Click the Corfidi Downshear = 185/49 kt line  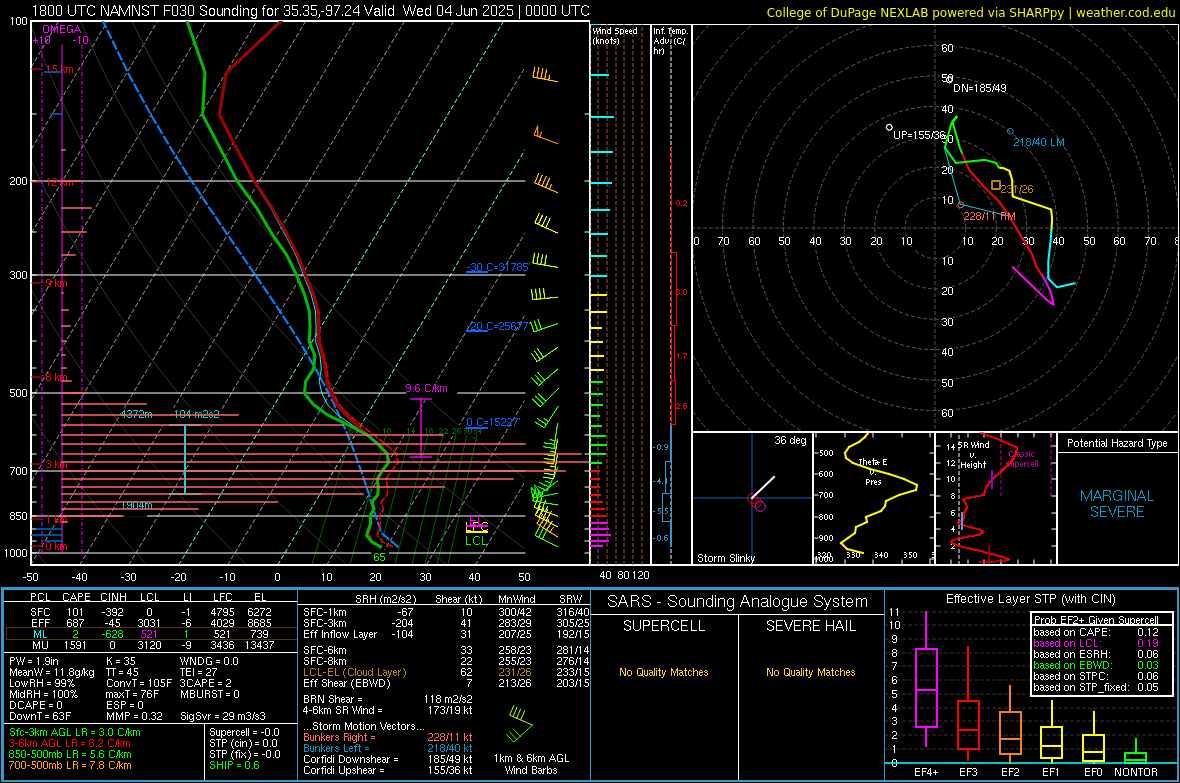click(x=387, y=759)
